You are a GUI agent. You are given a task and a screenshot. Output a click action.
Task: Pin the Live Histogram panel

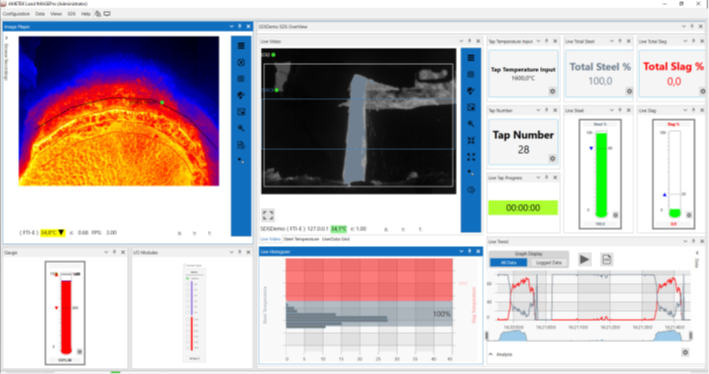pyautogui.click(x=469, y=251)
